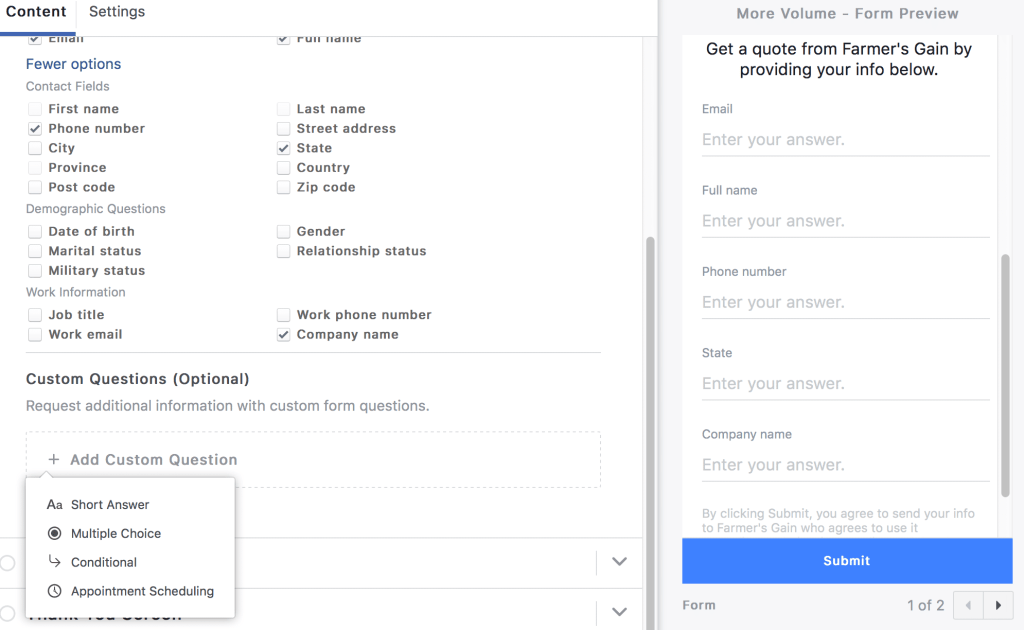
Task: Pick the Conditional question type
Action: pos(105,562)
